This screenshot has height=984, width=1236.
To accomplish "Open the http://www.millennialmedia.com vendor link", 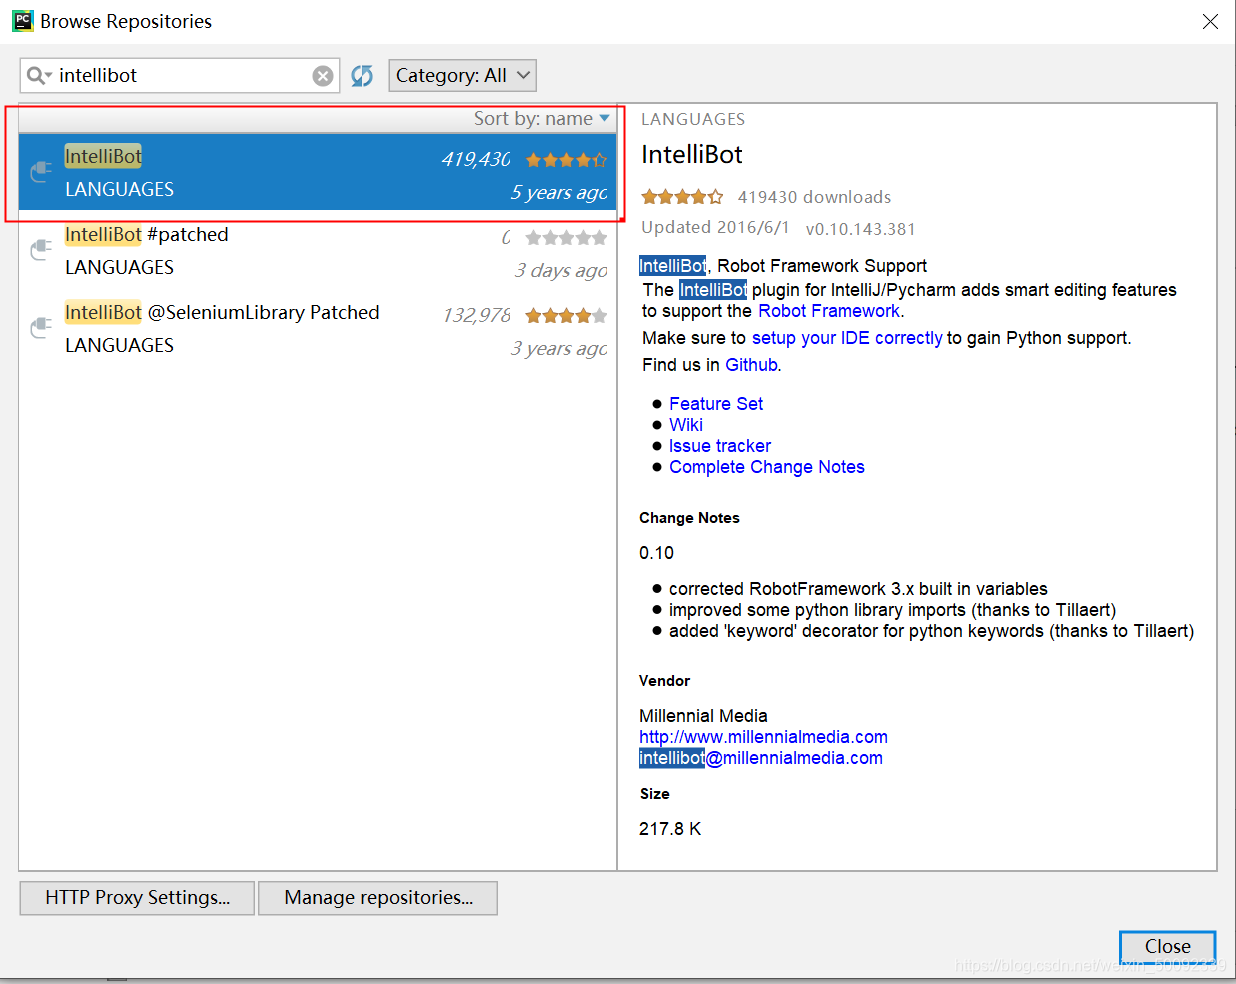I will [x=763, y=737].
